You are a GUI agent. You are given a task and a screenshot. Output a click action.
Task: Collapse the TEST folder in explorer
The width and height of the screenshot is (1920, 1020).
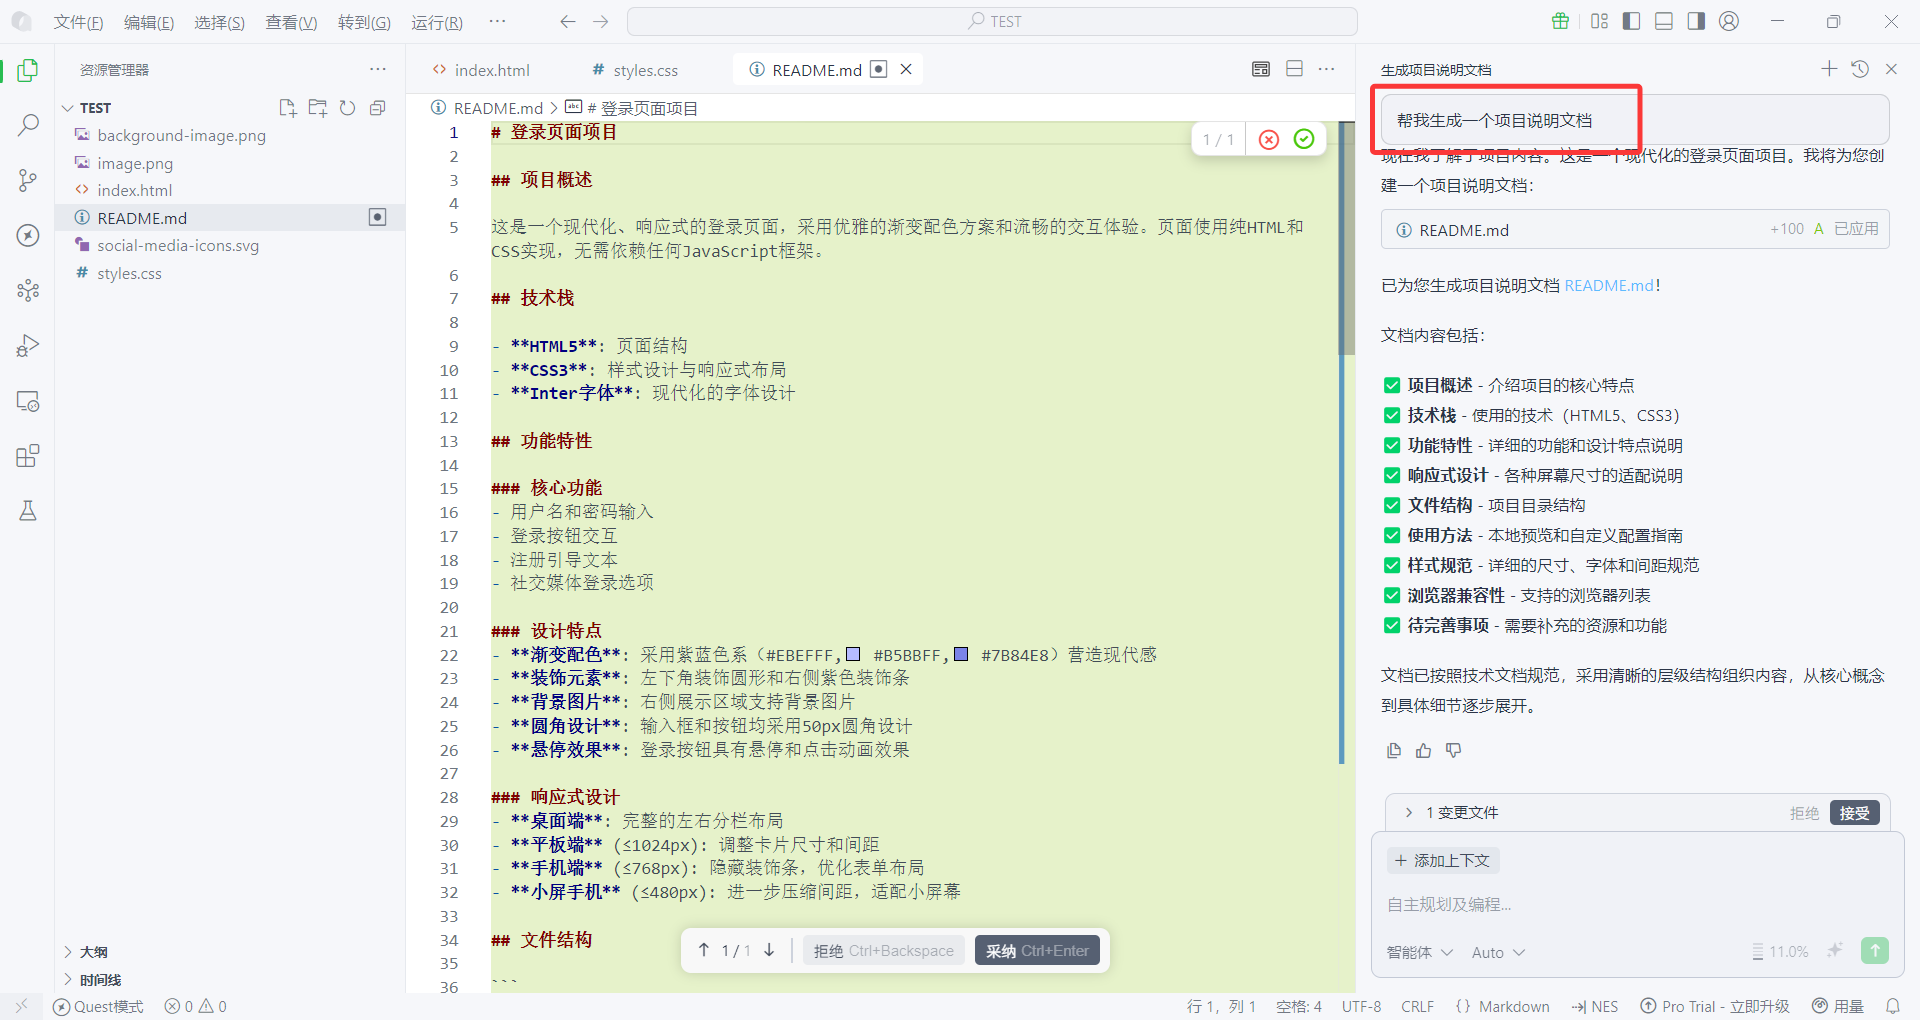pyautogui.click(x=67, y=107)
